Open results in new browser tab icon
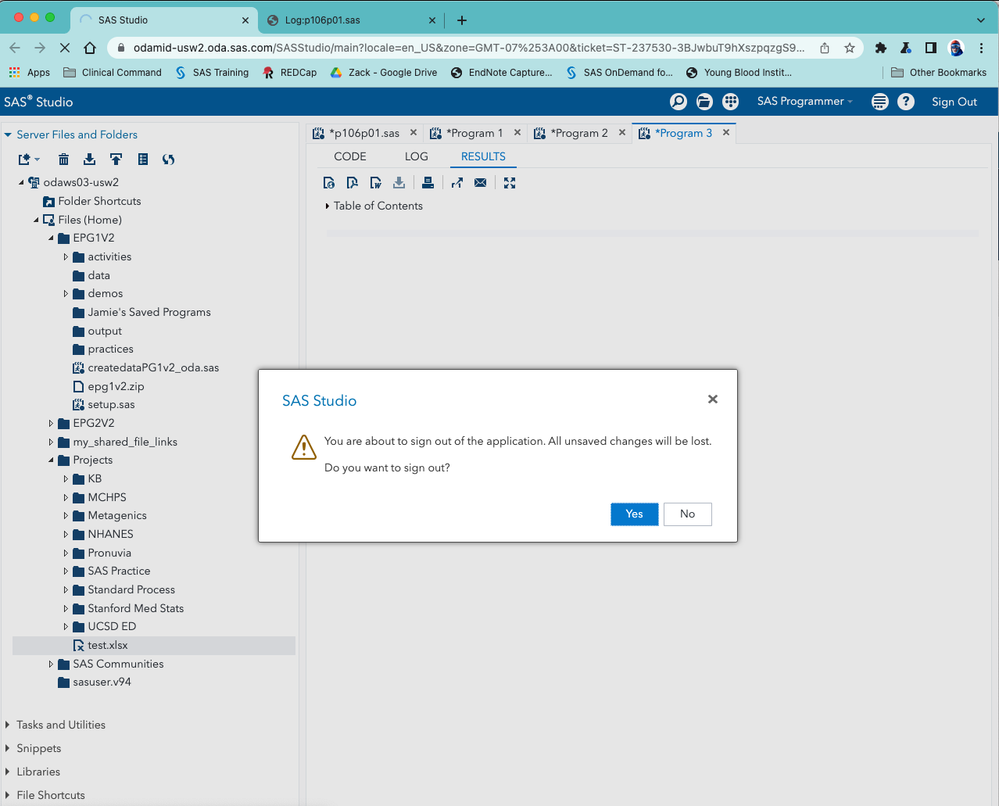This screenshot has height=806, width=999. coord(457,183)
